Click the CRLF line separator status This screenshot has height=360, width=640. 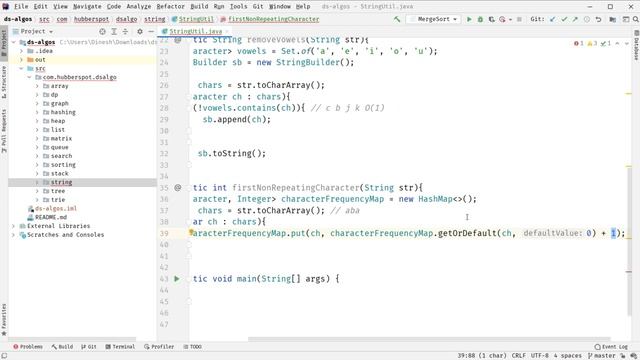[518, 356]
